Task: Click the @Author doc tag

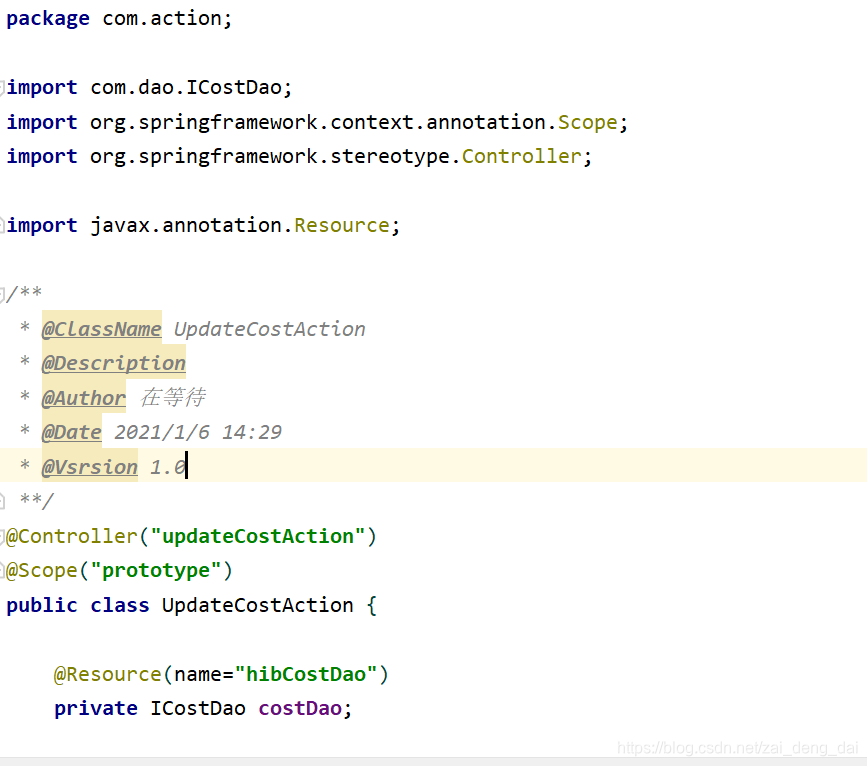Action: pos(84,398)
